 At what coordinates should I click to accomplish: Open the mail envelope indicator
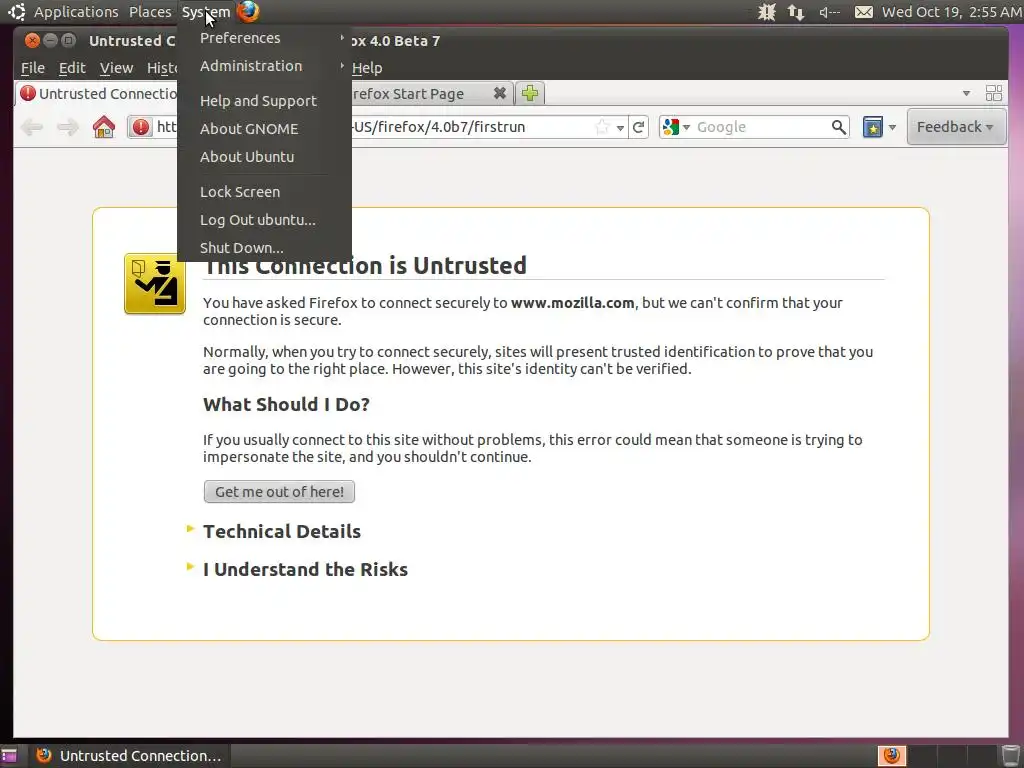(863, 12)
